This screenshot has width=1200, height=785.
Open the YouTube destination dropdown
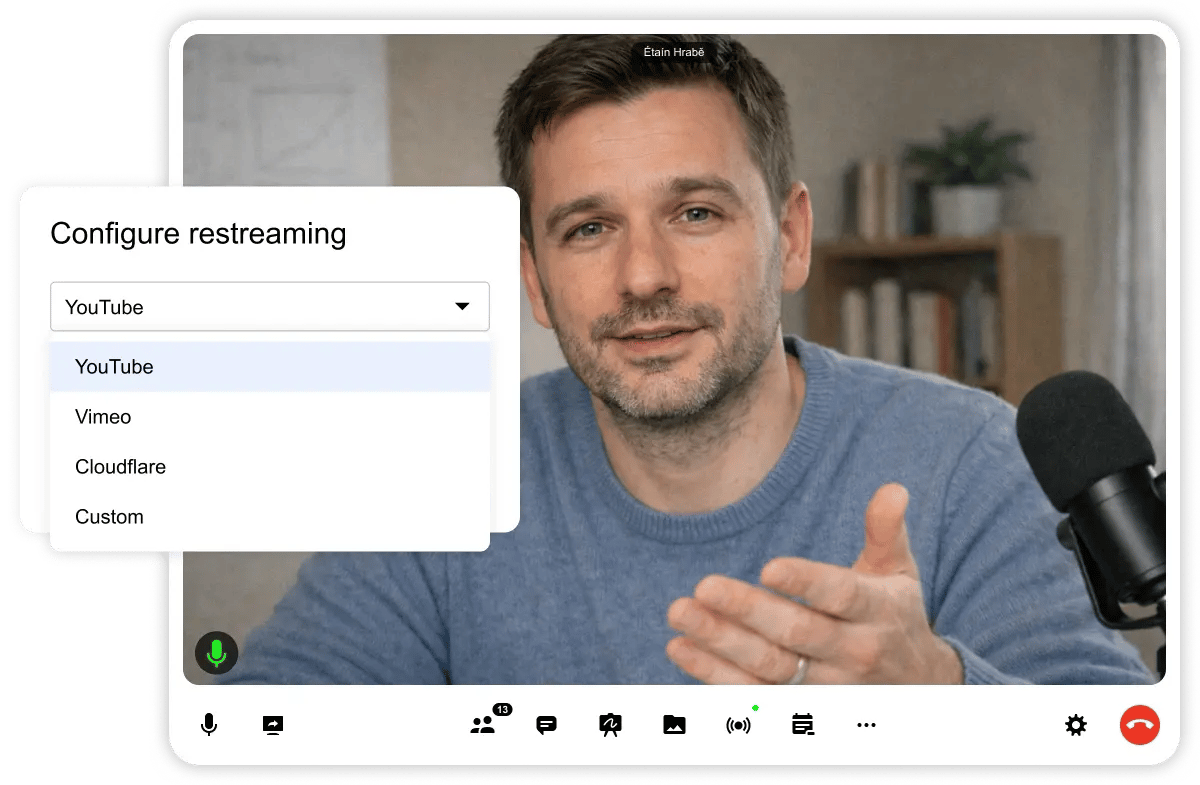[269, 307]
